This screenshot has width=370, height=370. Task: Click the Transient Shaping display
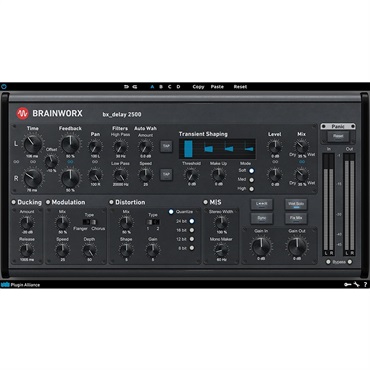coord(218,149)
